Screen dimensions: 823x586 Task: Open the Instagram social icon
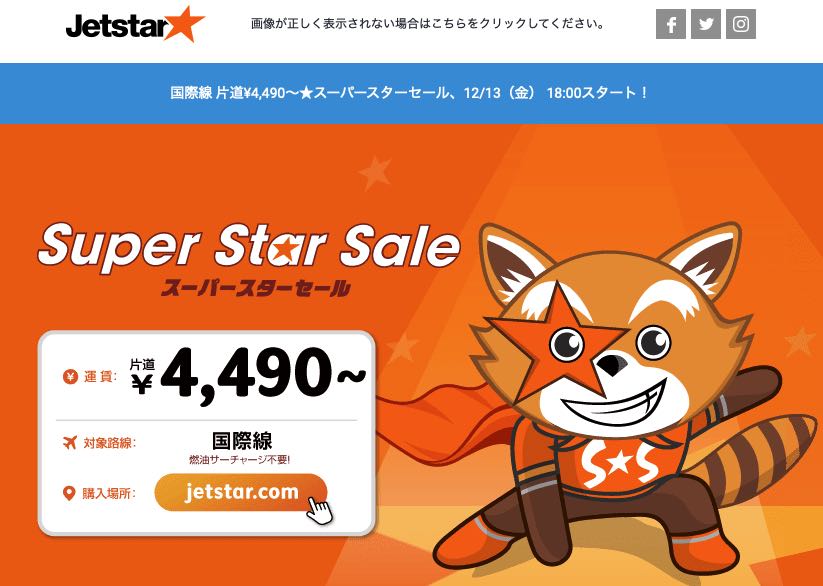(741, 24)
